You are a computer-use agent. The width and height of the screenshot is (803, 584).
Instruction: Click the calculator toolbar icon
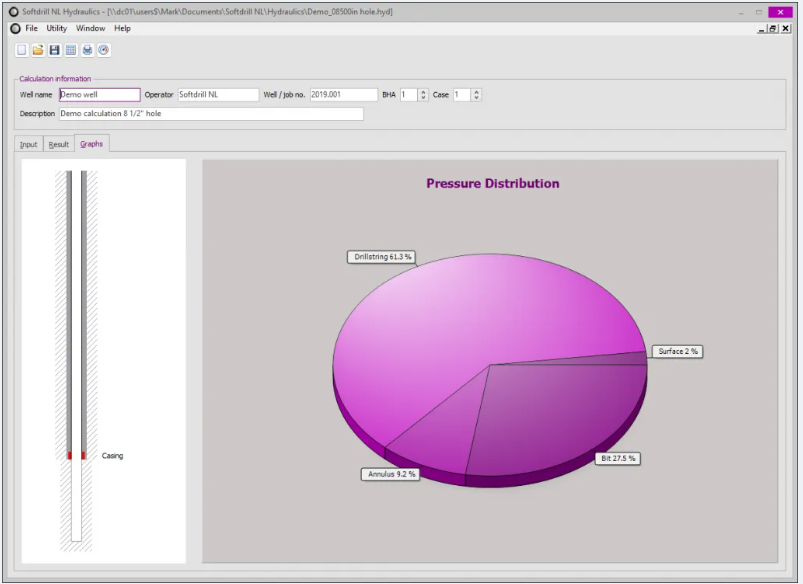tap(70, 50)
